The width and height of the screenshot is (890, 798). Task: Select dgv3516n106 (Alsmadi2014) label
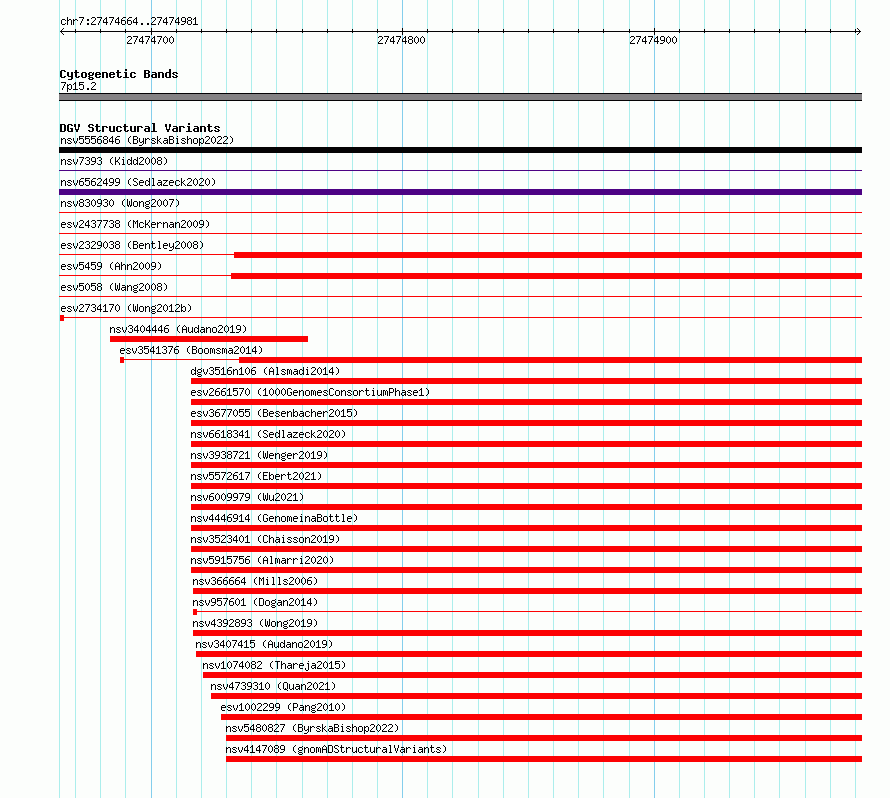pyautogui.click(x=265, y=371)
